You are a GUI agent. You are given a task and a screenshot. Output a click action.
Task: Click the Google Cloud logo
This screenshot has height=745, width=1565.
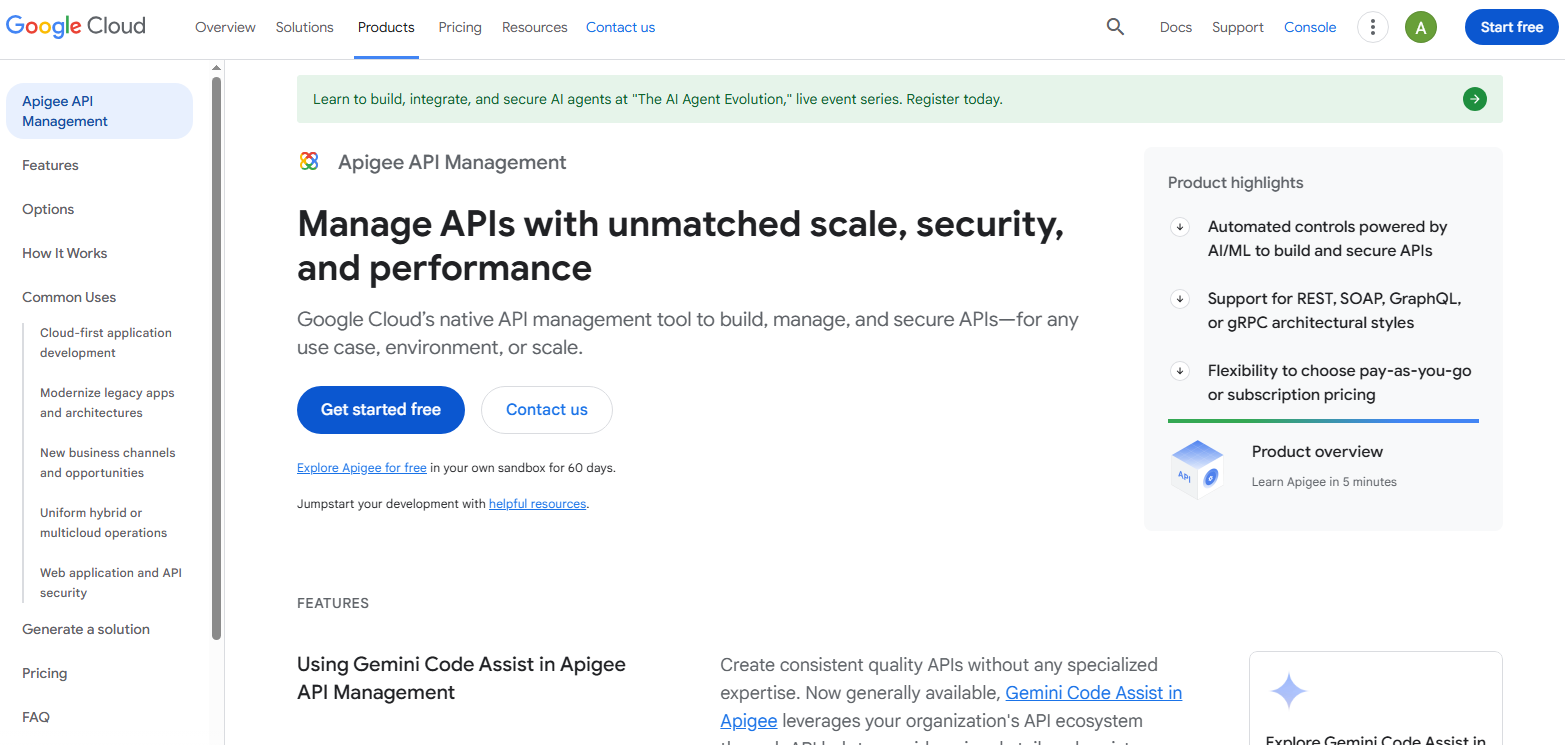(x=75, y=26)
